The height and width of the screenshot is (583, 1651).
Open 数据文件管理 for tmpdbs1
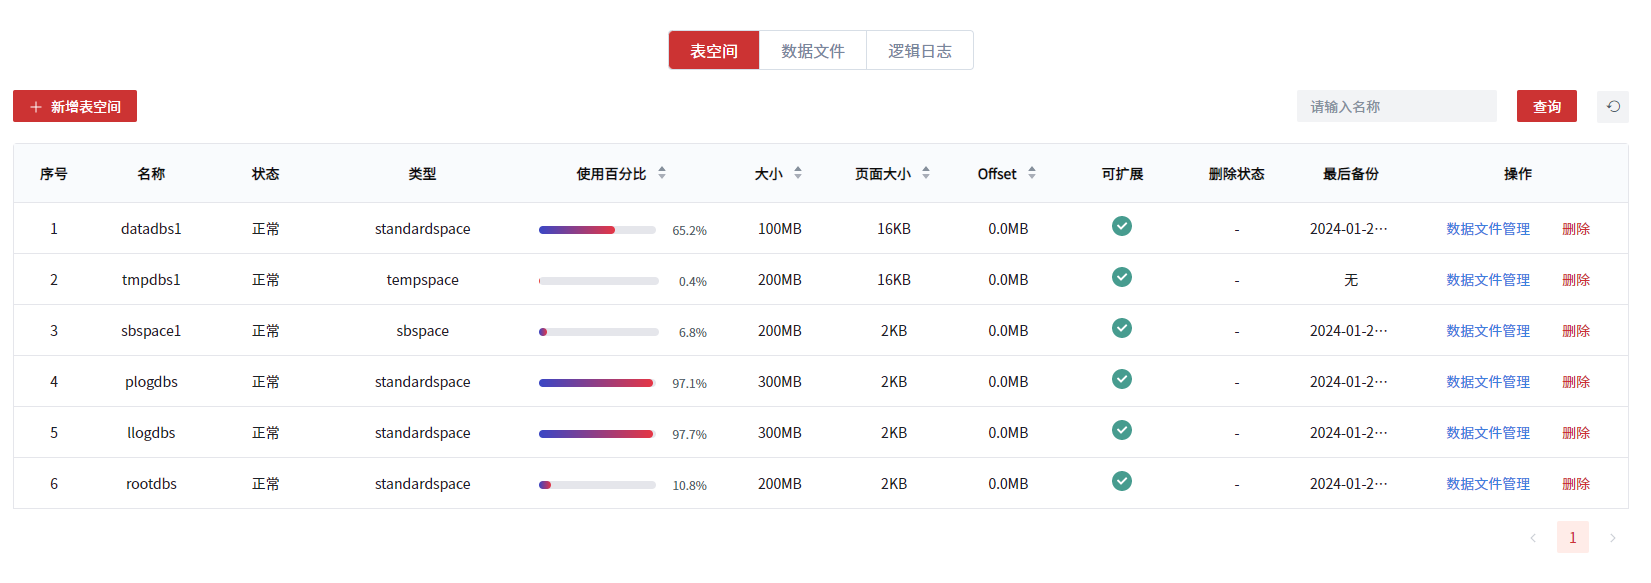1487,280
